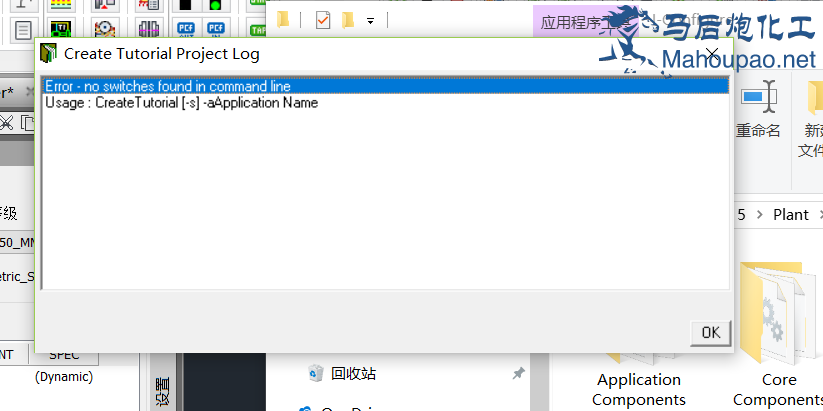Close the Create Tutorial Project Log dialog
Viewport: 823px width, 411px height.
click(x=712, y=53)
